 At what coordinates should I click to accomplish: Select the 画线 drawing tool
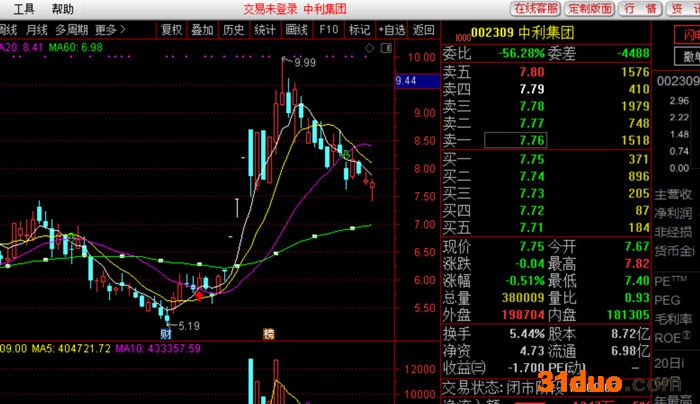click(x=296, y=29)
